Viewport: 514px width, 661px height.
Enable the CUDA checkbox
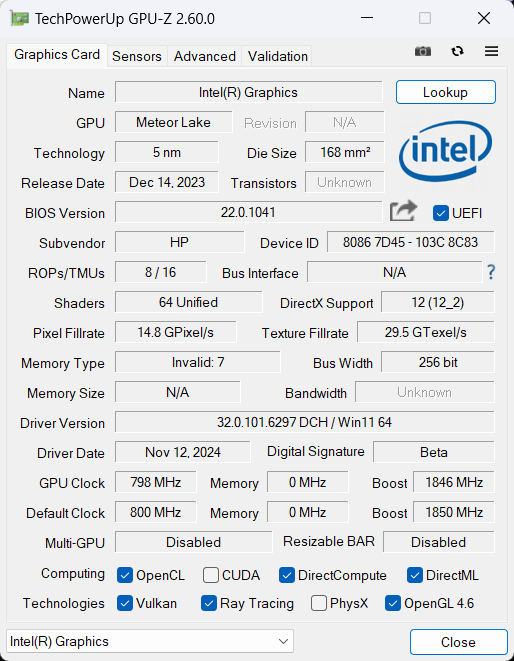coord(210,575)
